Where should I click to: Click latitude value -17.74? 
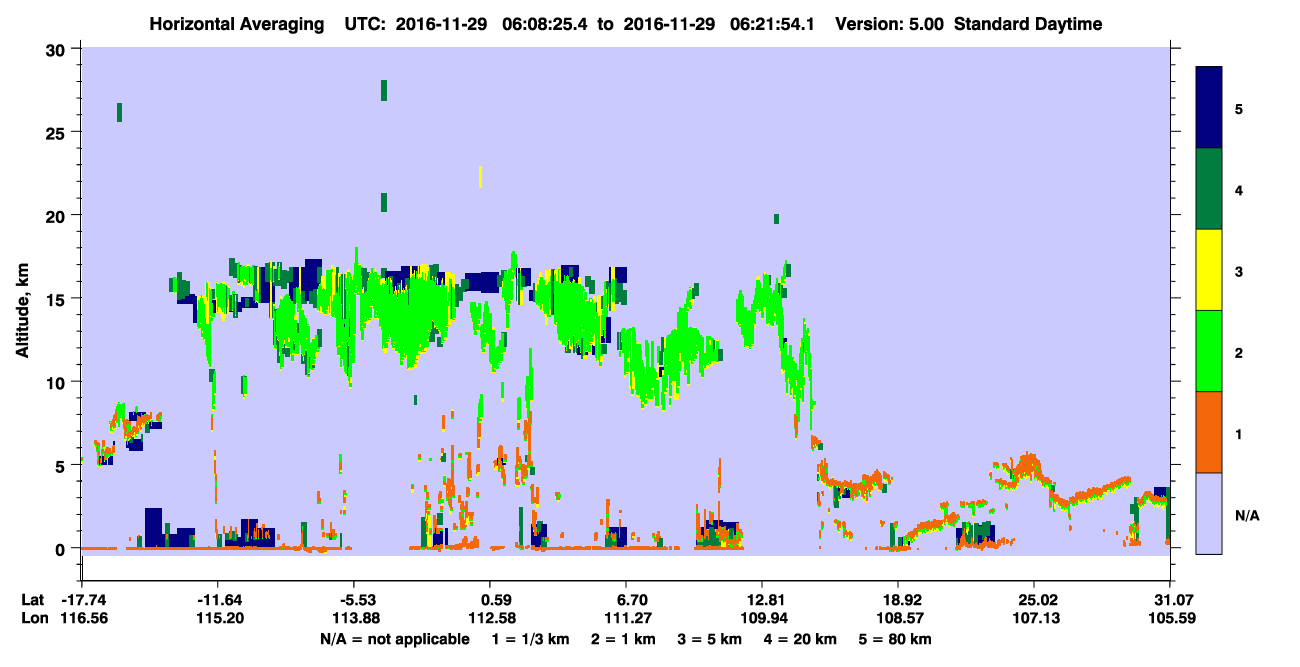pos(83,600)
